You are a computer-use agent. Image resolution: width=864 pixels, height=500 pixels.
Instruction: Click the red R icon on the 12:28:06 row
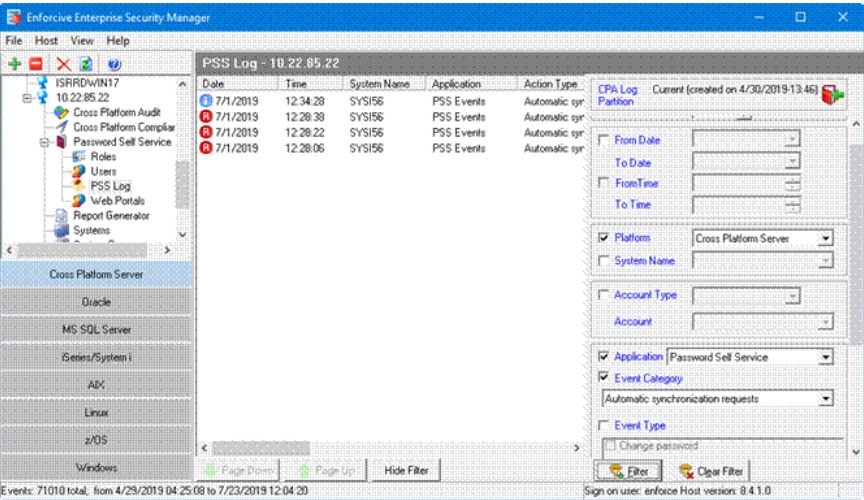206,148
